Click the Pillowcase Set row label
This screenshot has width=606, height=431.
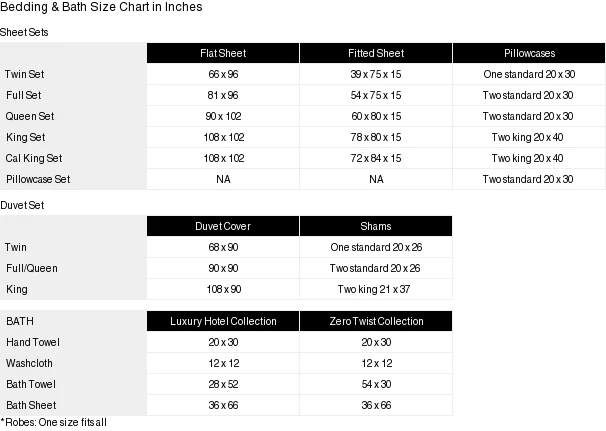38,179
